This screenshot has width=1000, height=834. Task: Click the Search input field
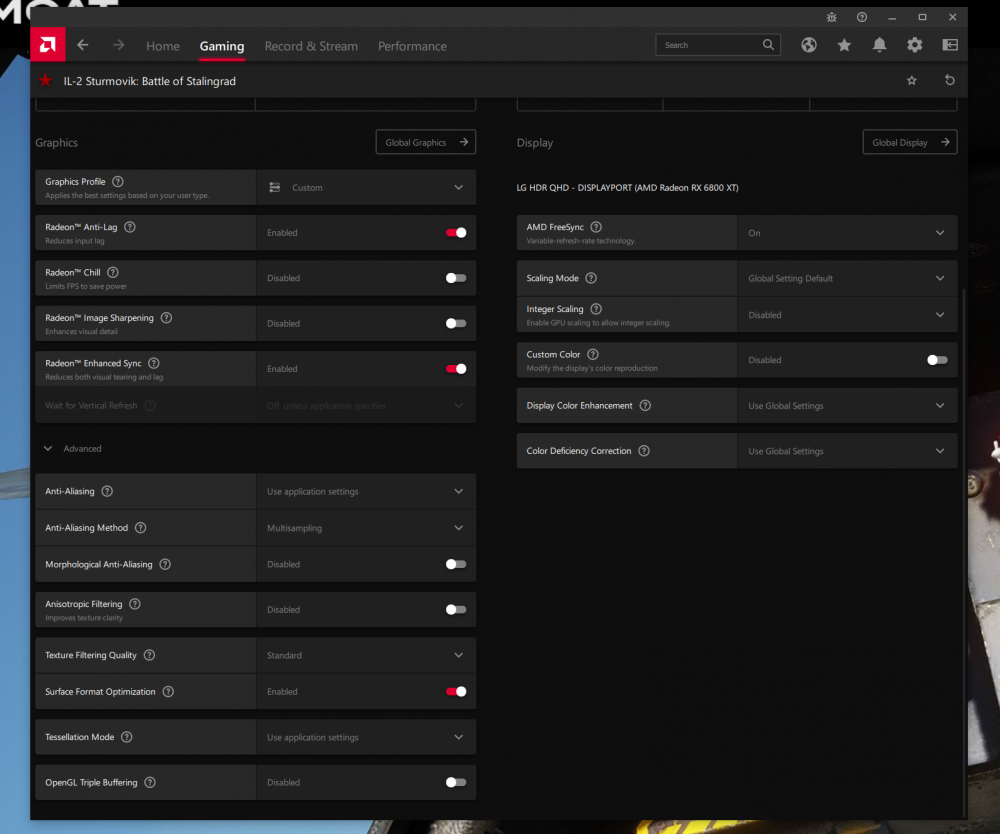tap(710, 45)
